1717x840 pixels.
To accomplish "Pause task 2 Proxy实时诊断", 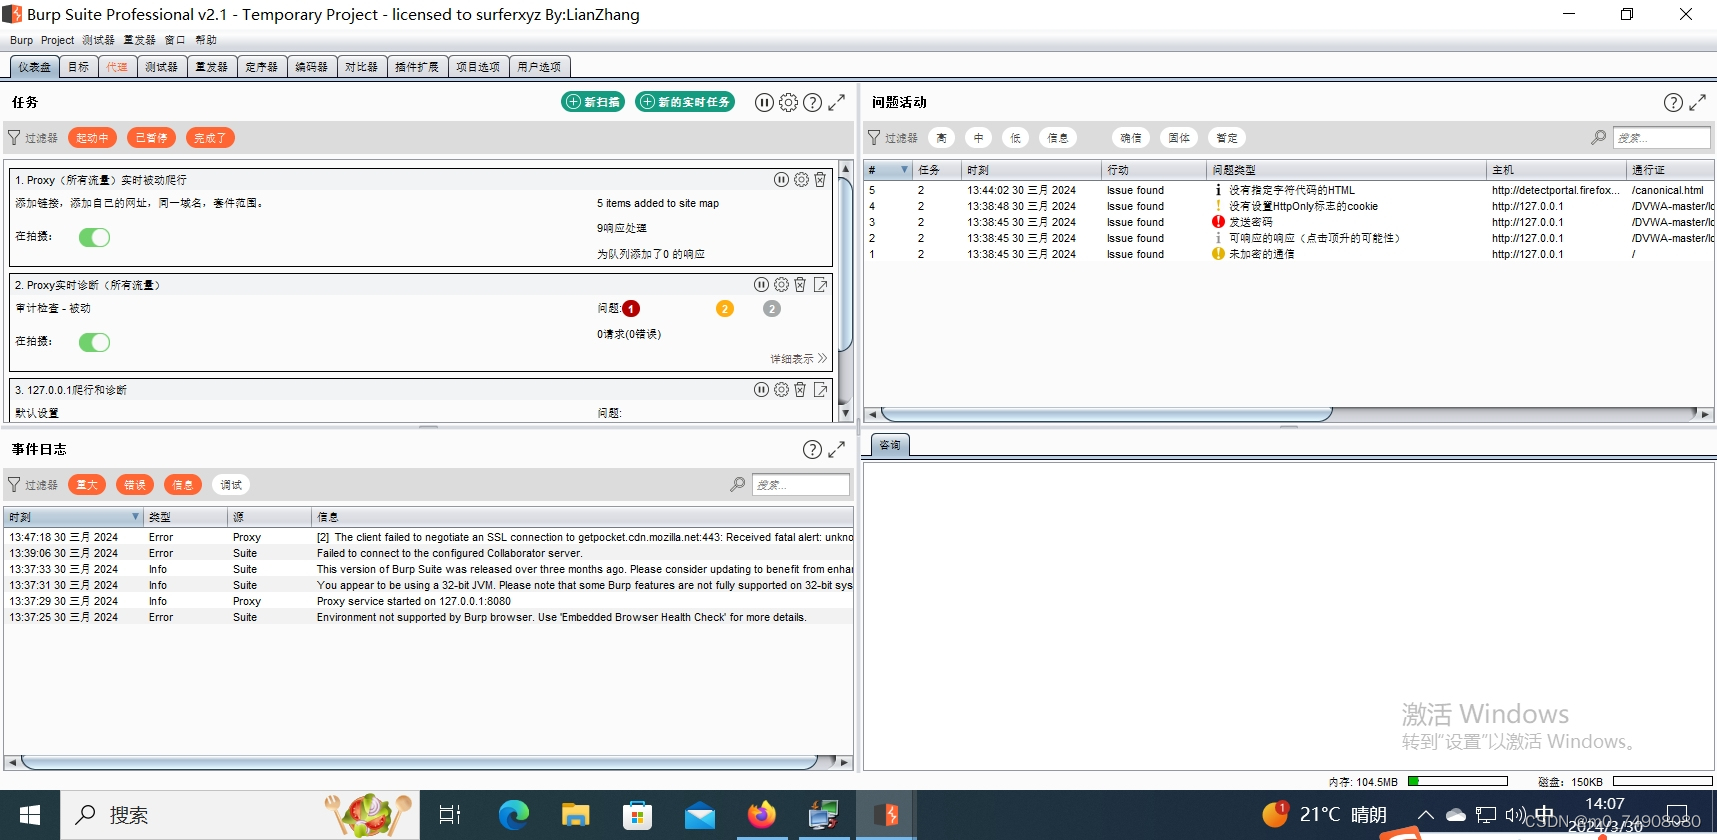I will click(x=761, y=285).
